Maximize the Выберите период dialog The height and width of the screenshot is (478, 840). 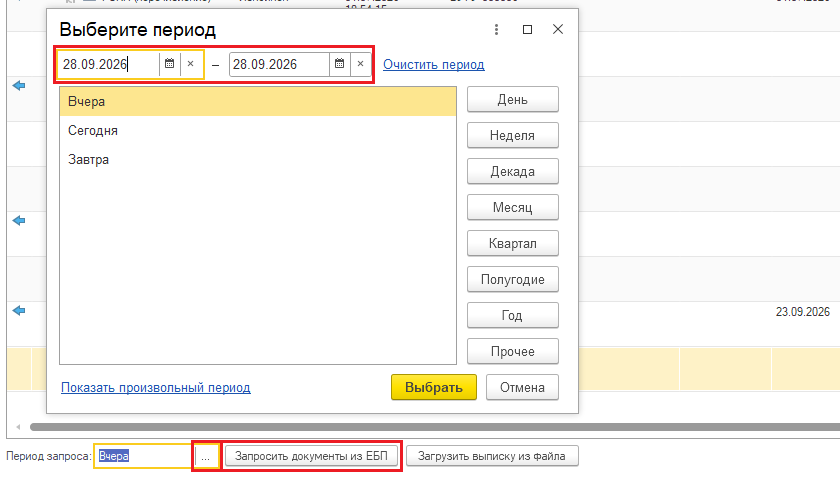[527, 29]
